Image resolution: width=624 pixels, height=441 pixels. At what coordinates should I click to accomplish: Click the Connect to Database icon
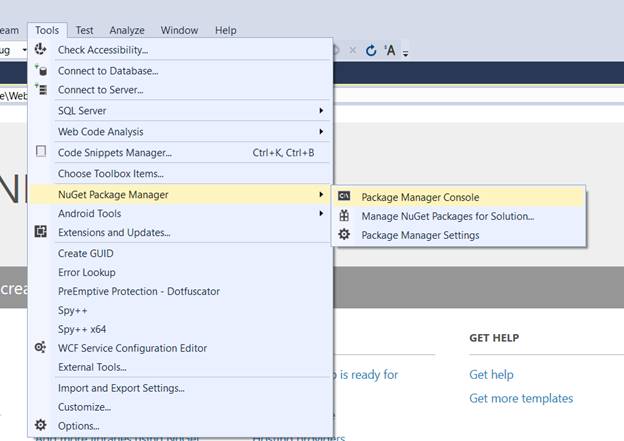click(41, 70)
